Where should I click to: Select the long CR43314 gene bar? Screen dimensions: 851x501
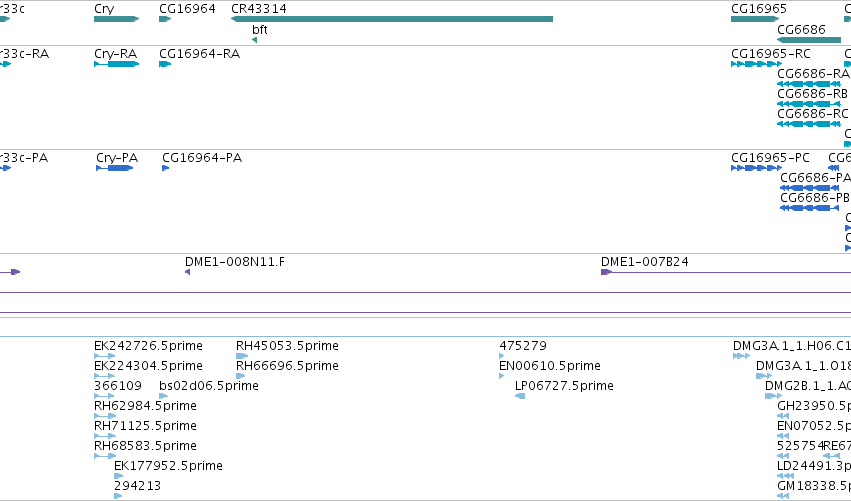(392, 19)
